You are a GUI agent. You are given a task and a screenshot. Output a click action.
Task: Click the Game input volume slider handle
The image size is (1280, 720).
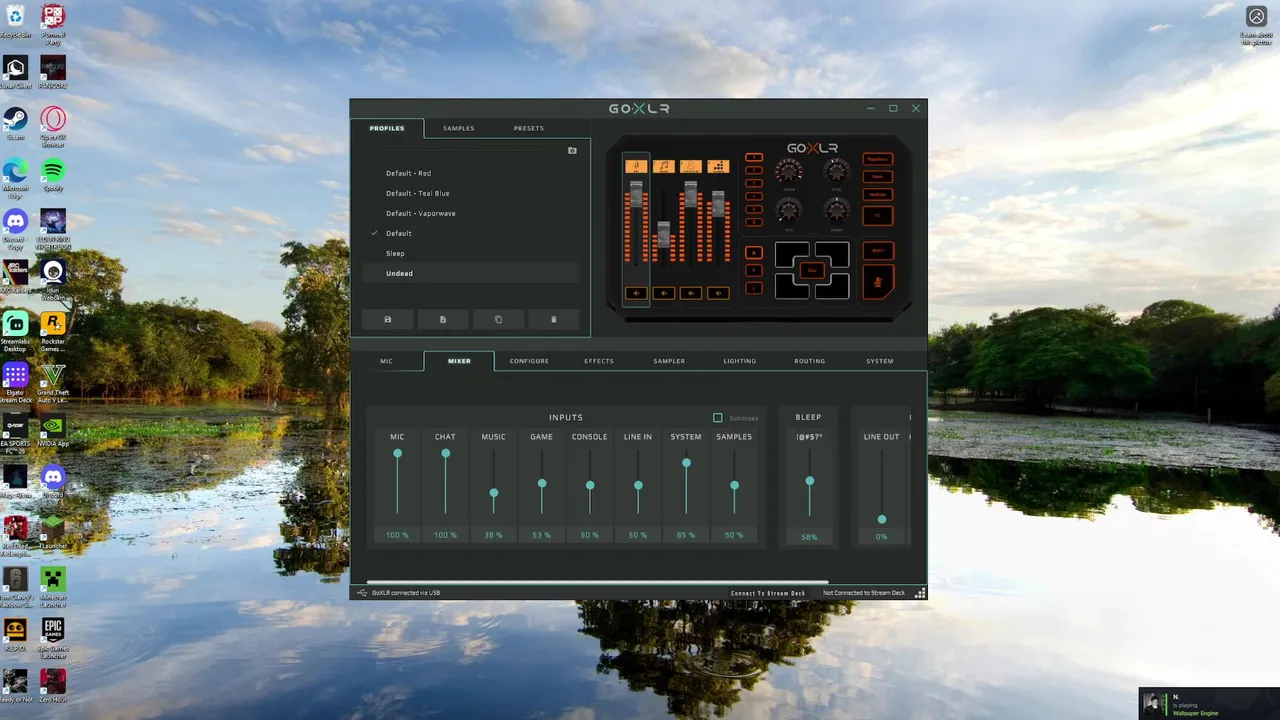(542, 483)
